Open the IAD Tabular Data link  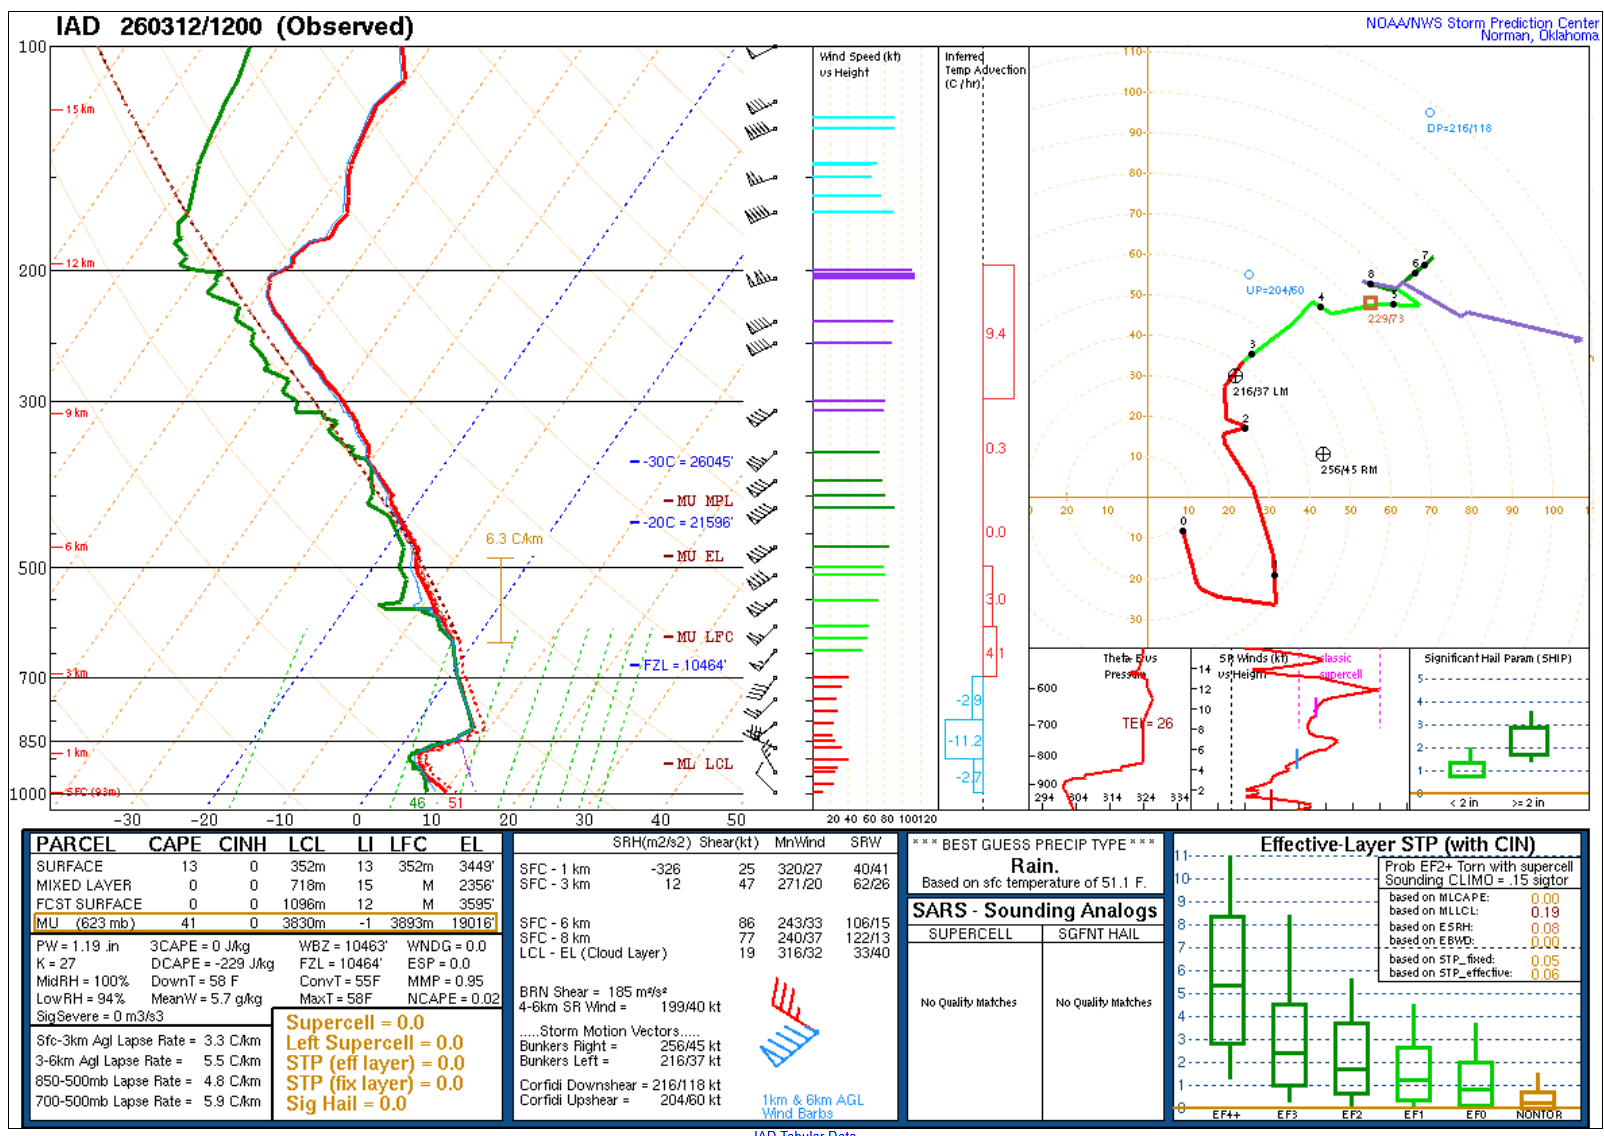(x=804, y=1132)
